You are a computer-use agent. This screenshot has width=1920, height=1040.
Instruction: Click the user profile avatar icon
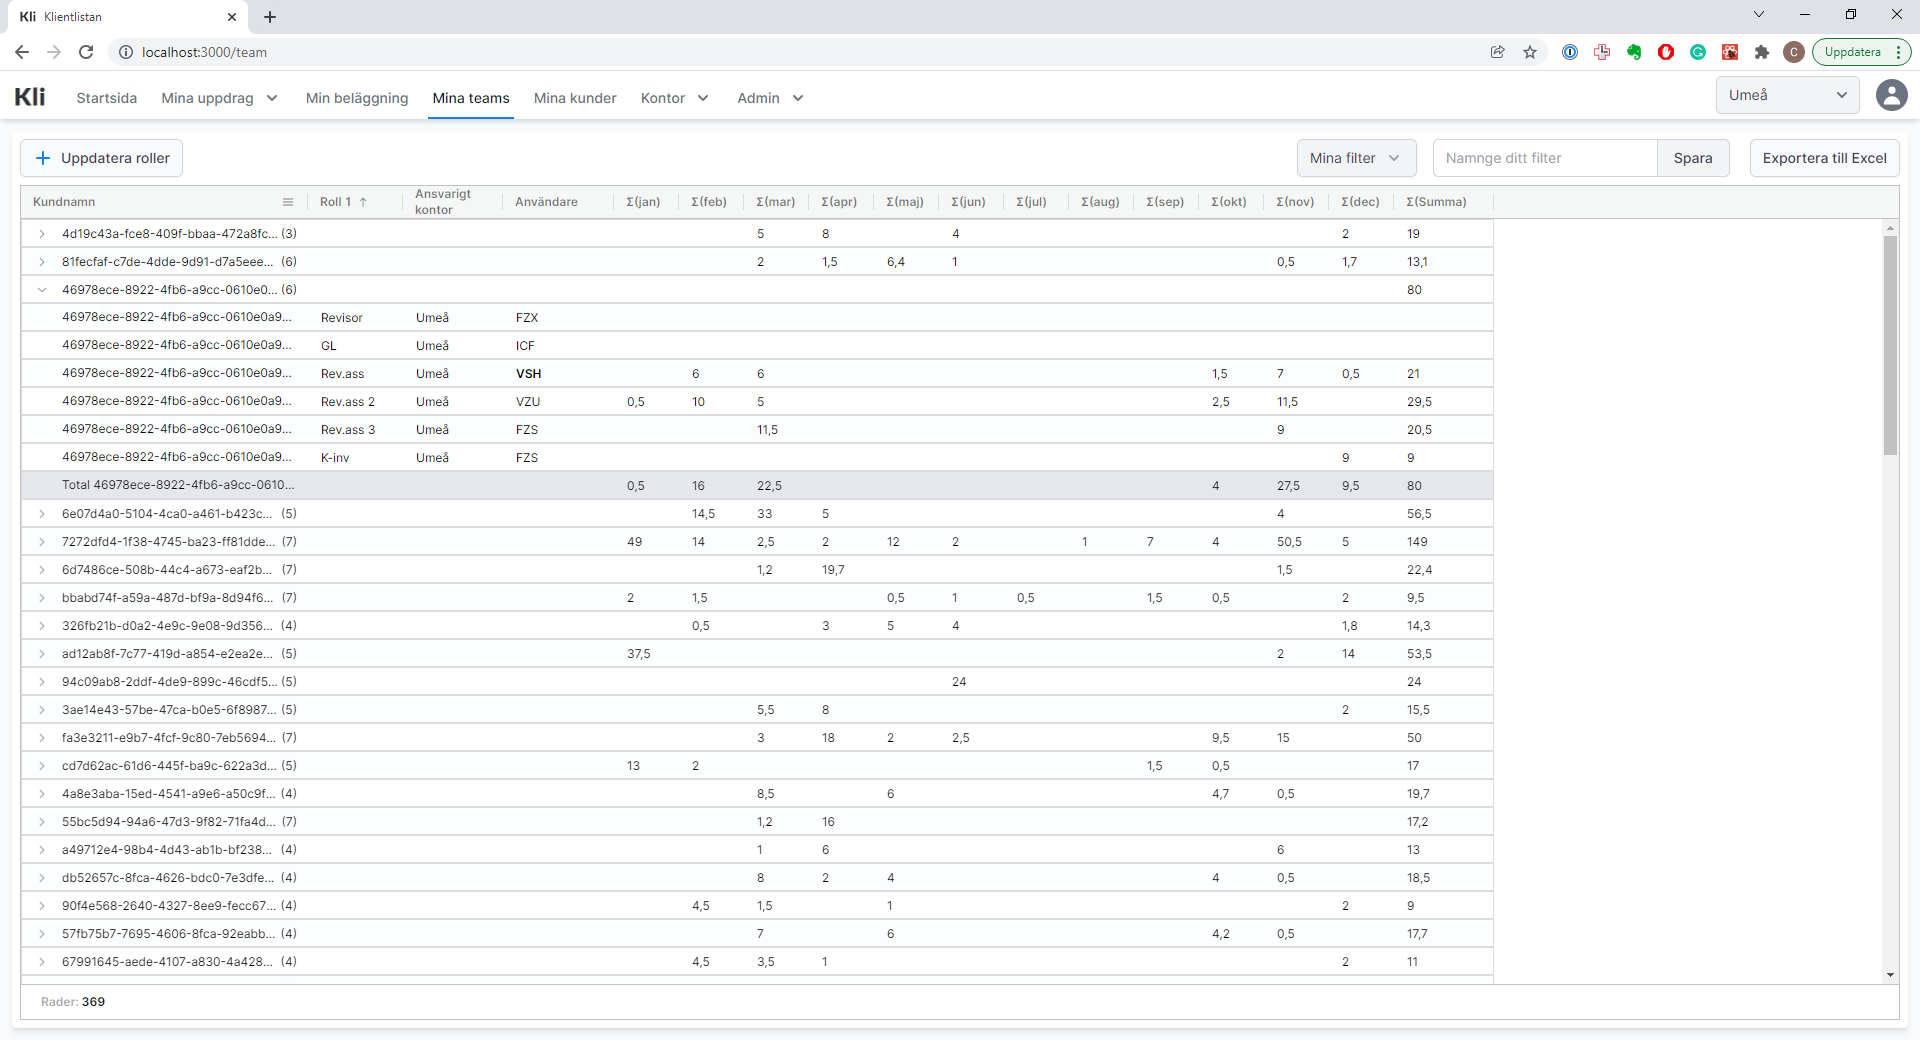coord(1890,96)
